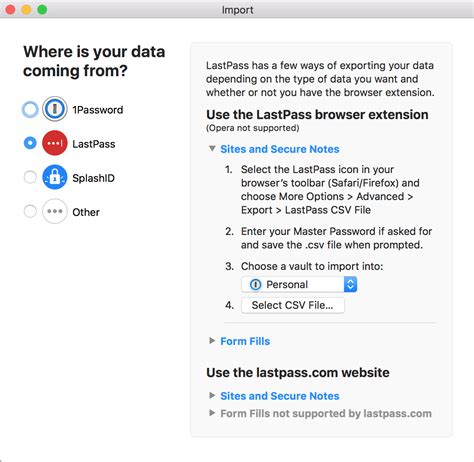Image resolution: width=474 pixels, height=462 pixels.
Task: Click the Where is your data coming from heading
Action: click(x=94, y=61)
